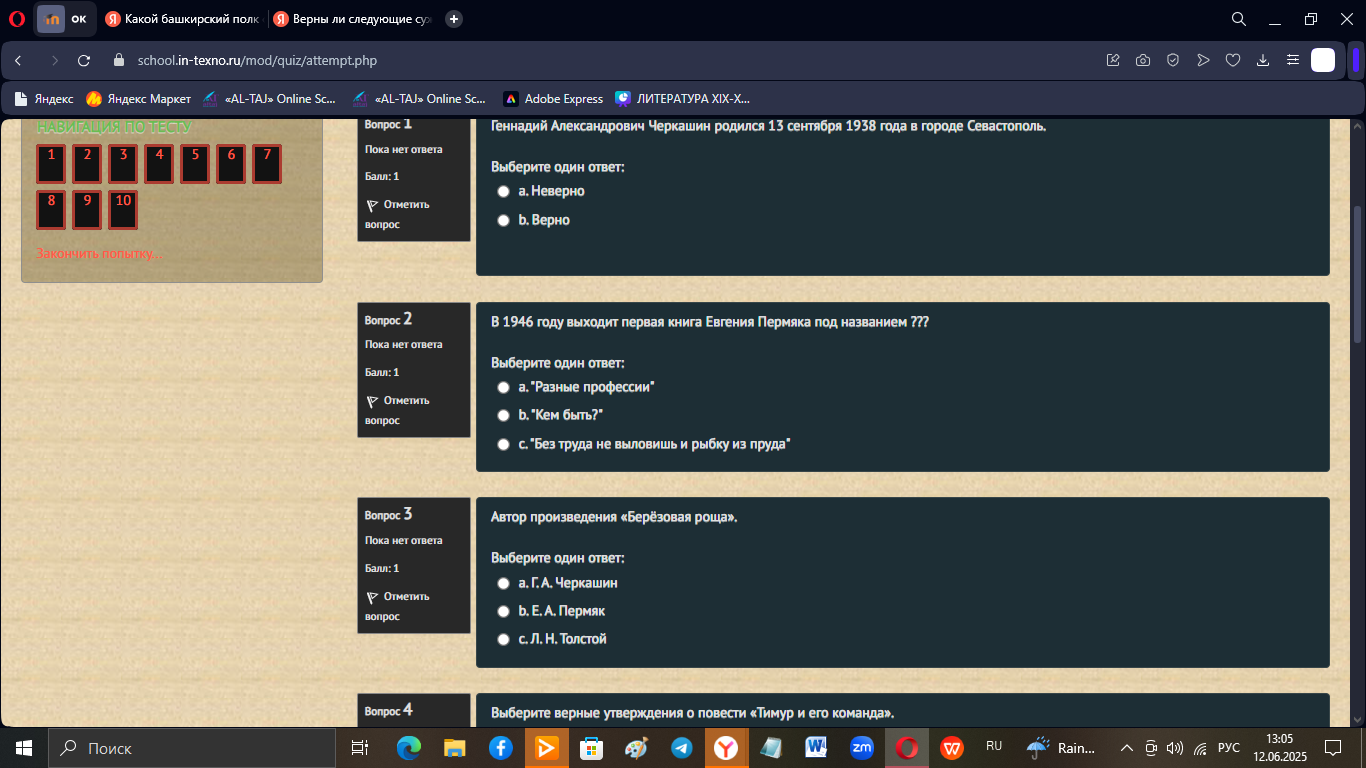This screenshot has width=1366, height=768.
Task: Choose option "Кем быть?"
Action: click(x=504, y=415)
